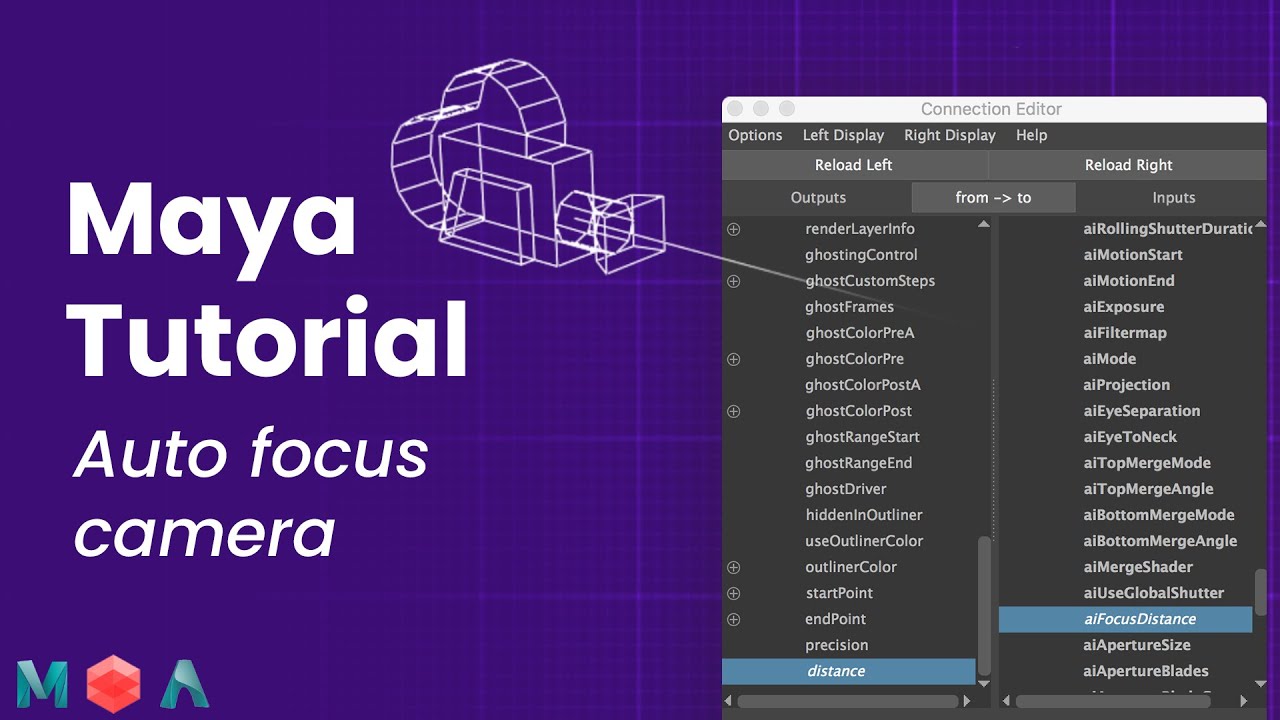Click the Reload Left button
This screenshot has height=720, width=1280.
coord(854,165)
